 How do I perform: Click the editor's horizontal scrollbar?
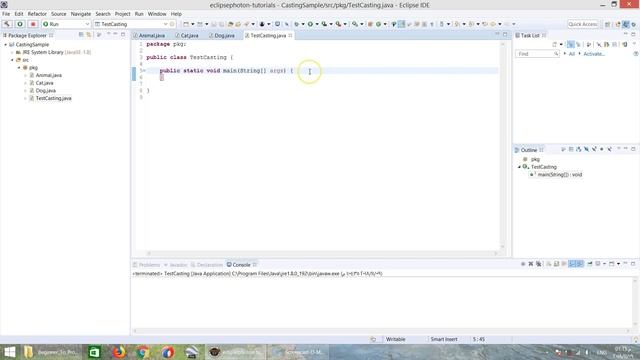click(x=322, y=253)
